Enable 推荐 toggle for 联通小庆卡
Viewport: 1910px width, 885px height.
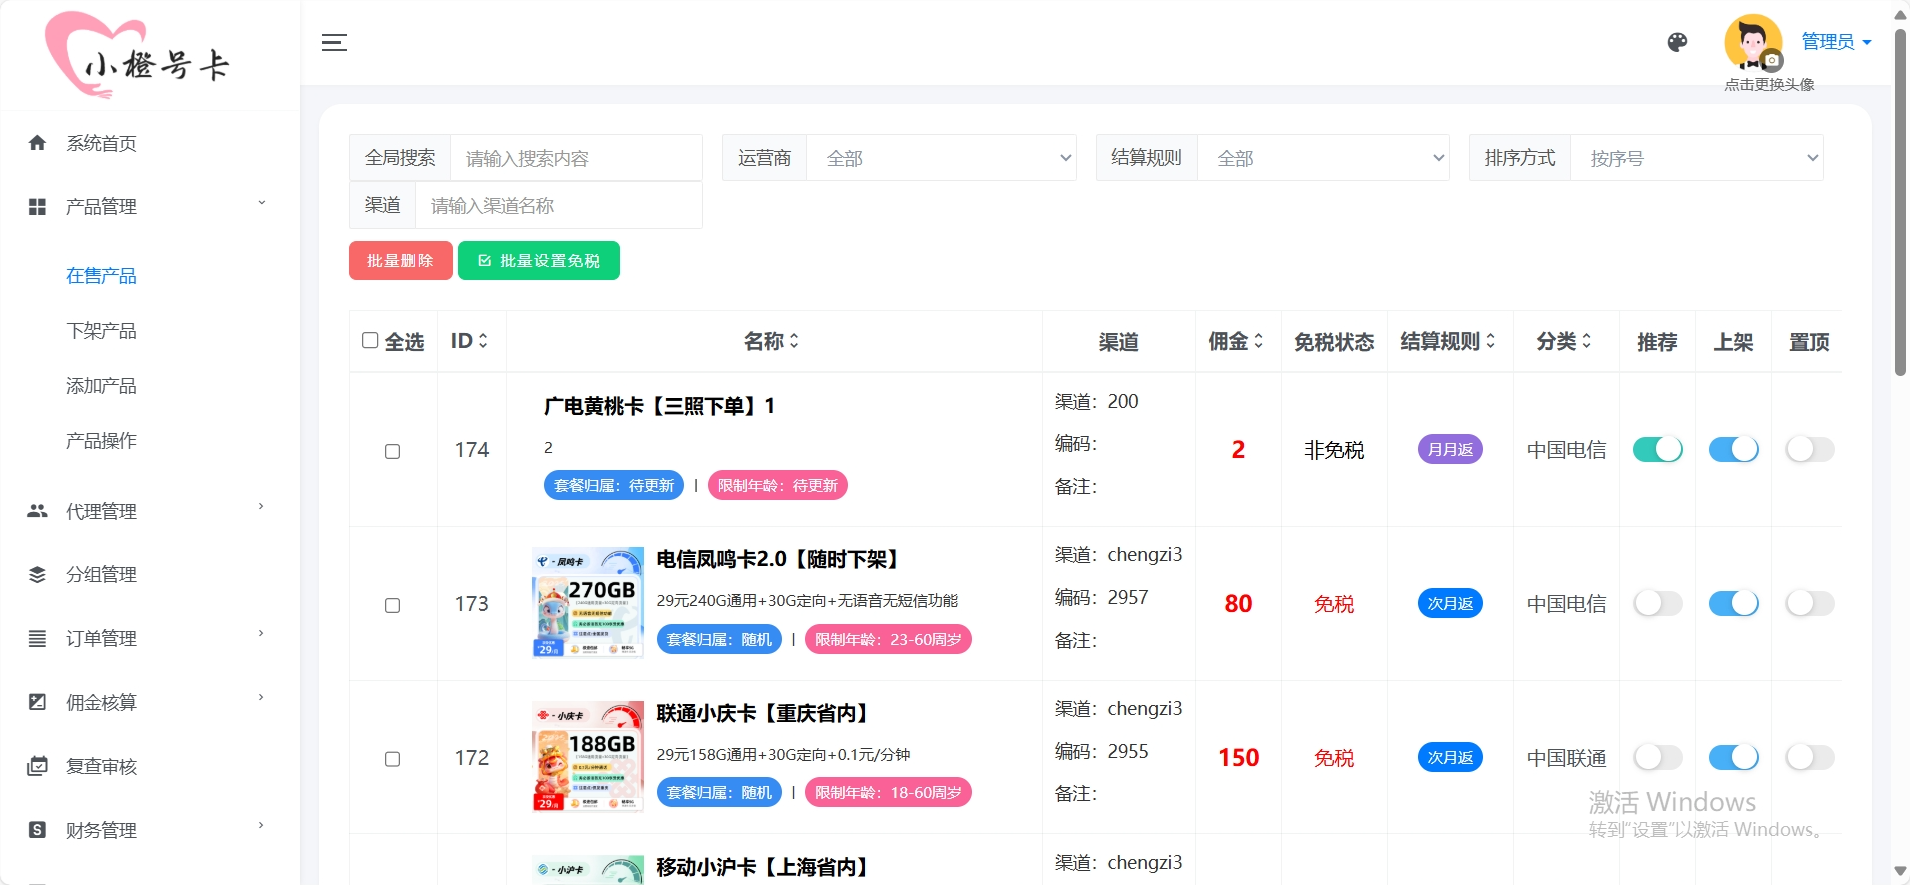point(1657,758)
